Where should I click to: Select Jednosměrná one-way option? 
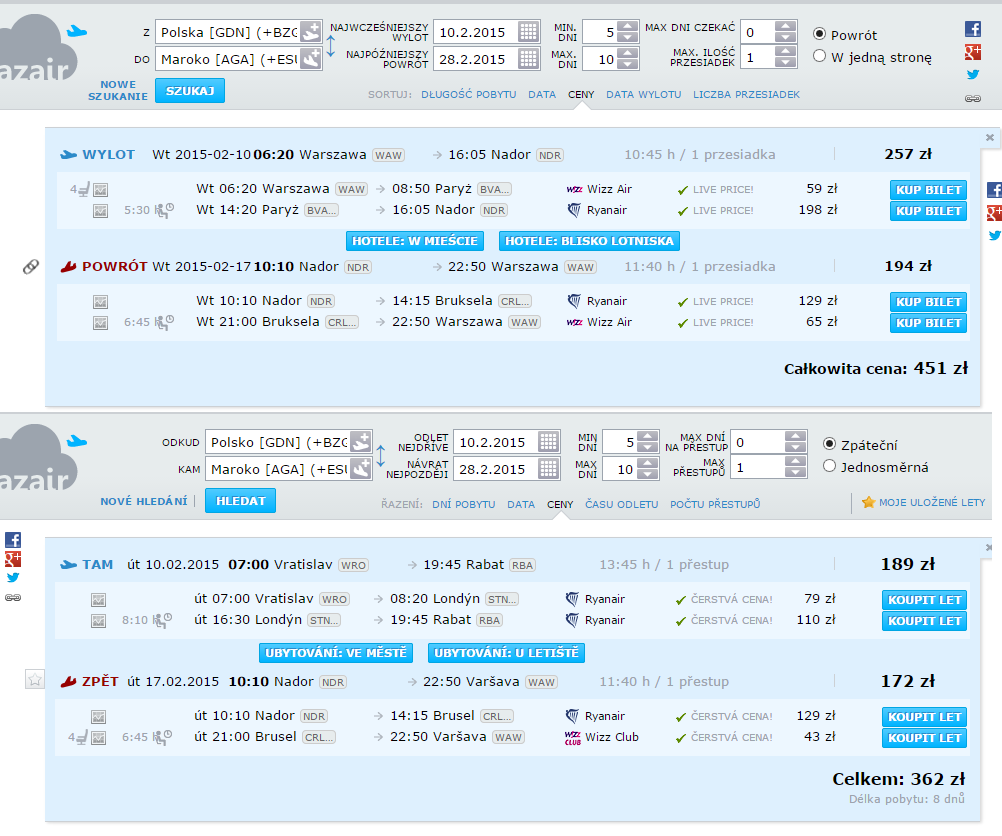point(829,466)
